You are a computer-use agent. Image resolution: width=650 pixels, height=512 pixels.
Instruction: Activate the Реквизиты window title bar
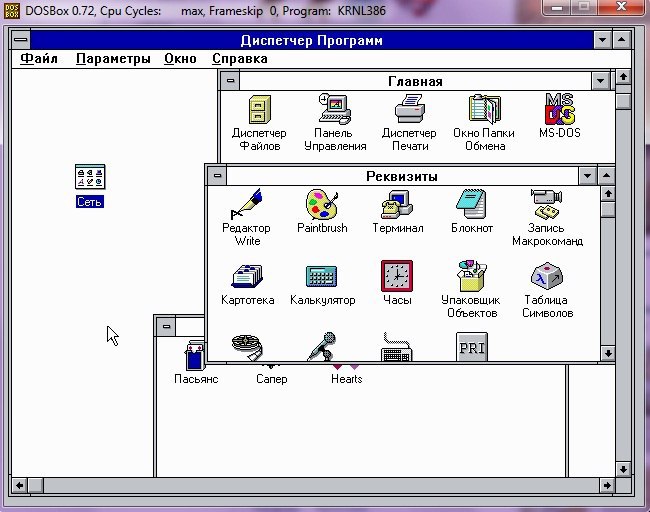click(402, 176)
